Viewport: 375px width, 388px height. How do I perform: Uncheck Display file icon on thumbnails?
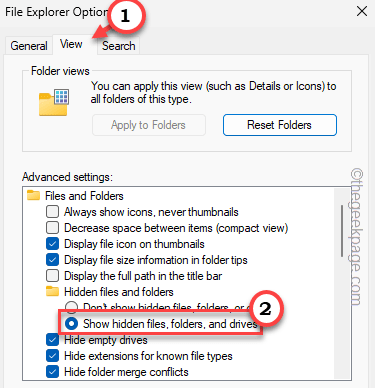(52, 244)
